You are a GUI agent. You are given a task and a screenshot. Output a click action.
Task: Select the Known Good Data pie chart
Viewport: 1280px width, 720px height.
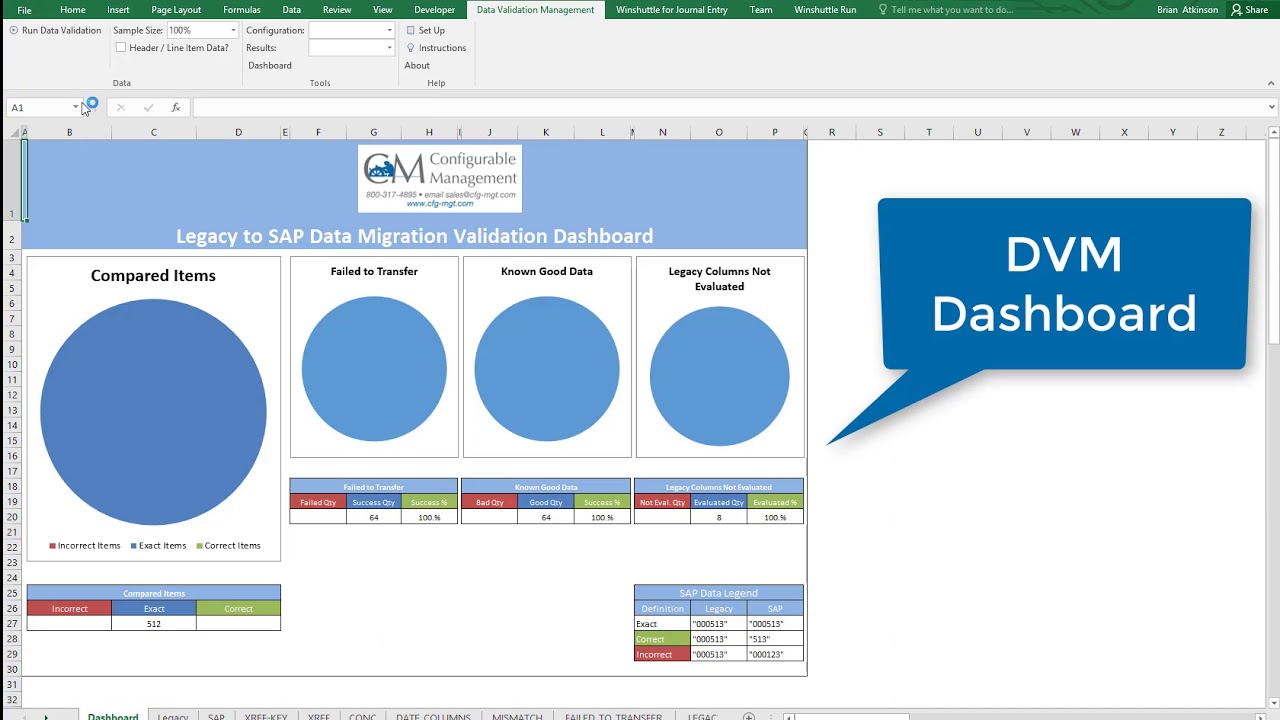pos(547,369)
